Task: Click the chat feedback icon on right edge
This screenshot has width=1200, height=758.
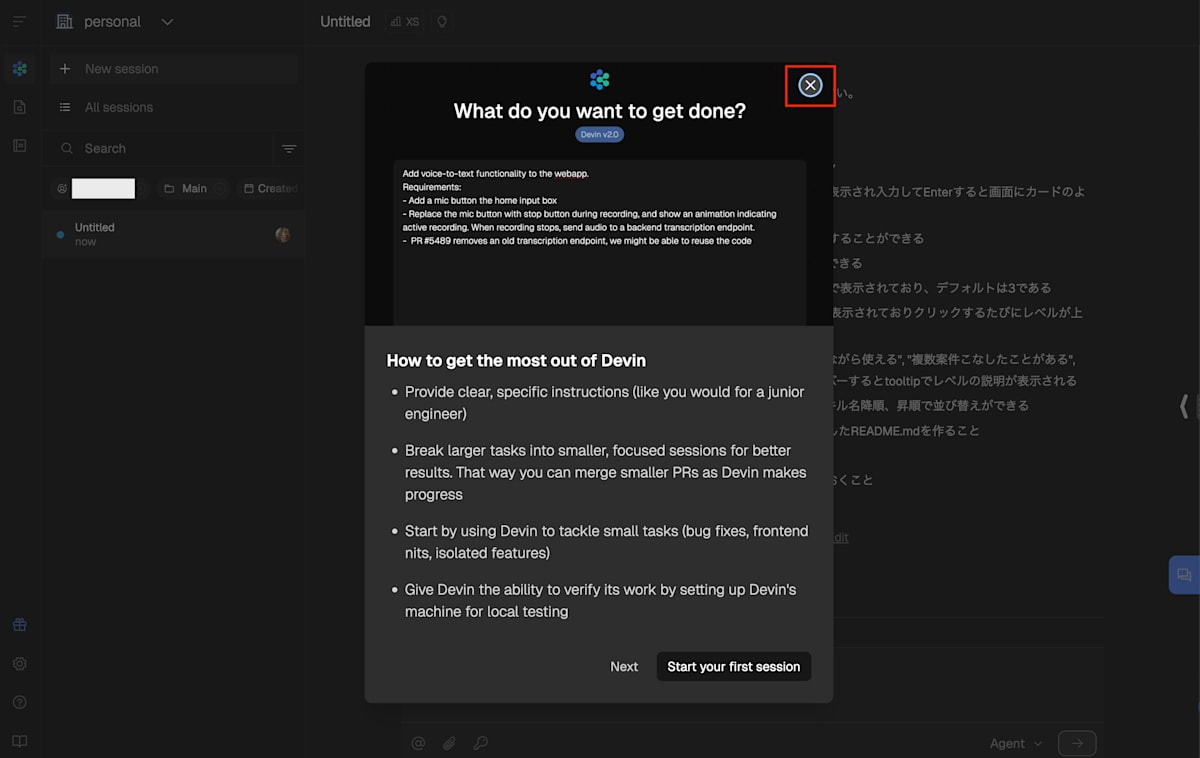Action: pos(1184,575)
